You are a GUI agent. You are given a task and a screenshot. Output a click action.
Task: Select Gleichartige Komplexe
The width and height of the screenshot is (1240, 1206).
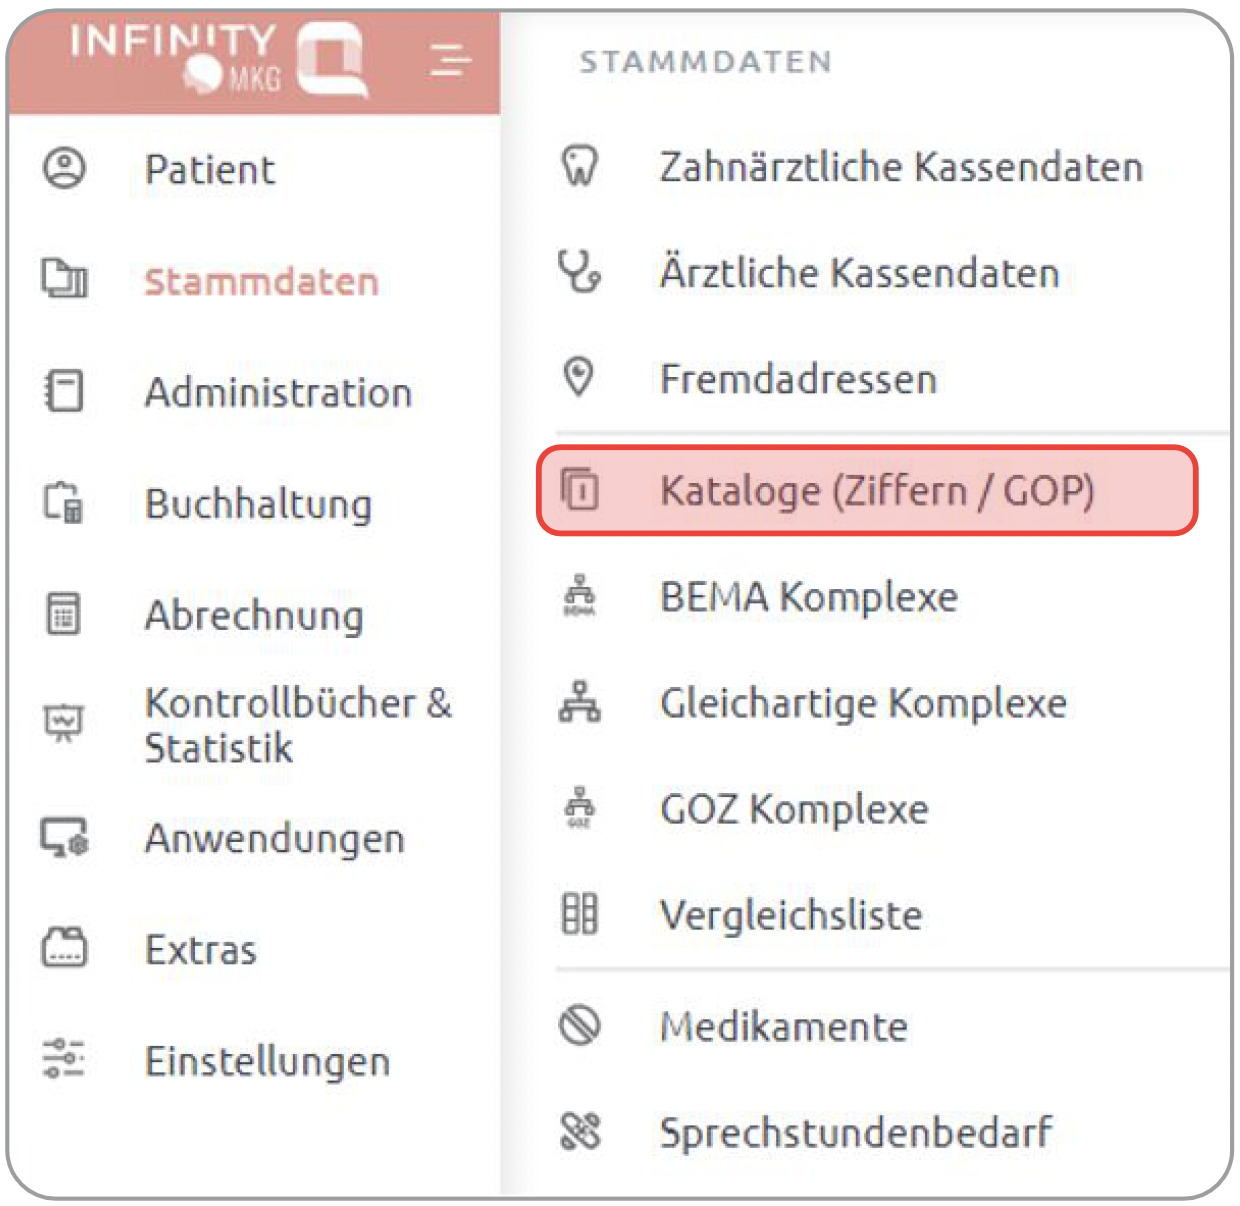(863, 703)
